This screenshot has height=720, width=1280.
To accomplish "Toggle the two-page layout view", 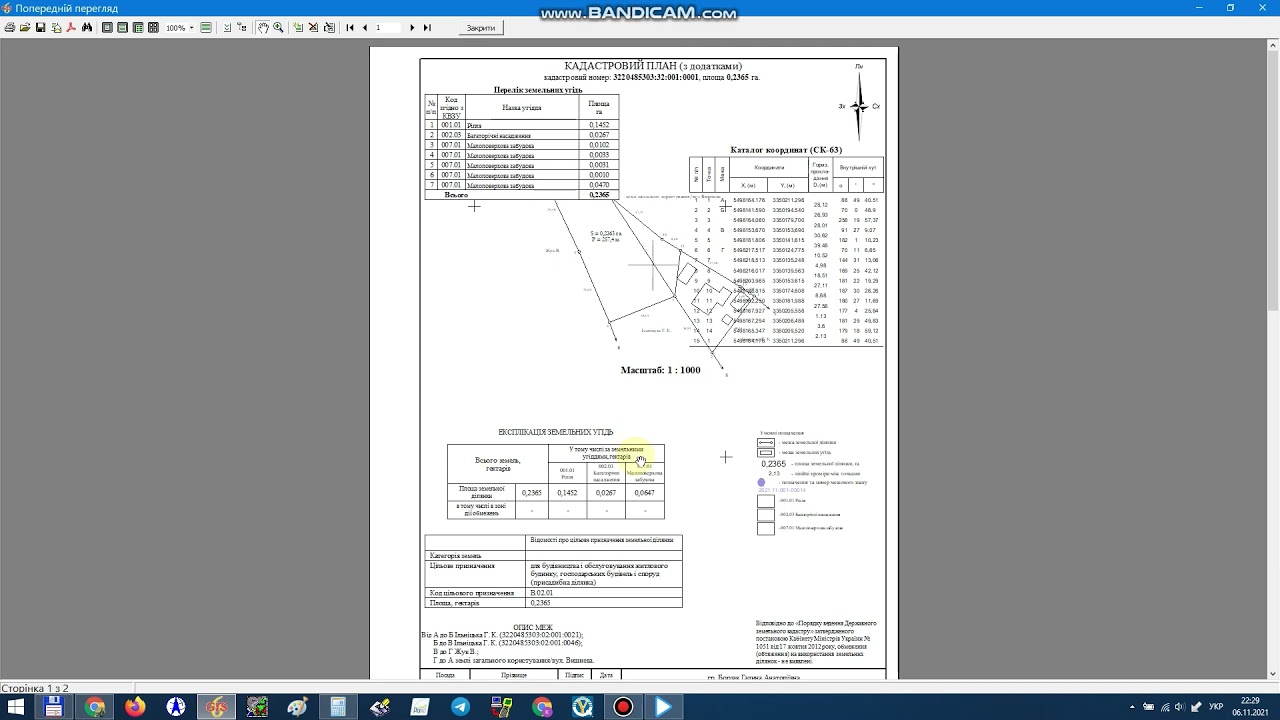I will click(x=138, y=28).
